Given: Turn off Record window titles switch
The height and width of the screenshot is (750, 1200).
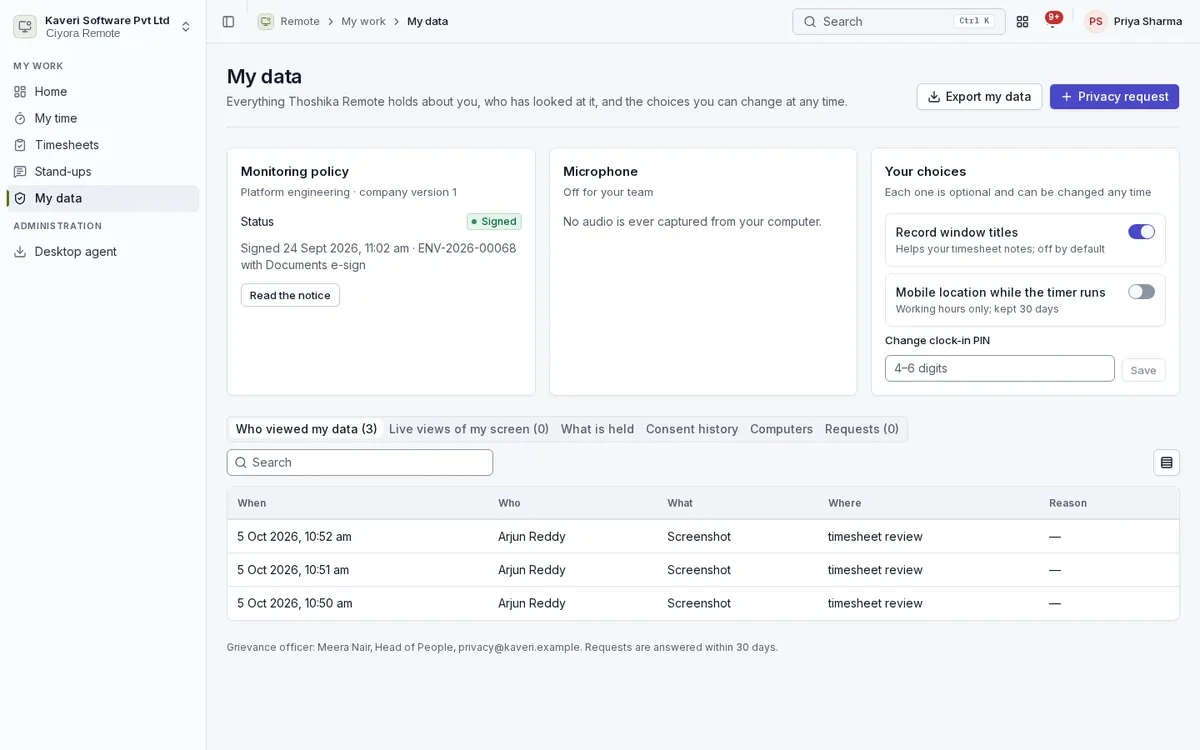Looking at the screenshot, I should 1141,231.
